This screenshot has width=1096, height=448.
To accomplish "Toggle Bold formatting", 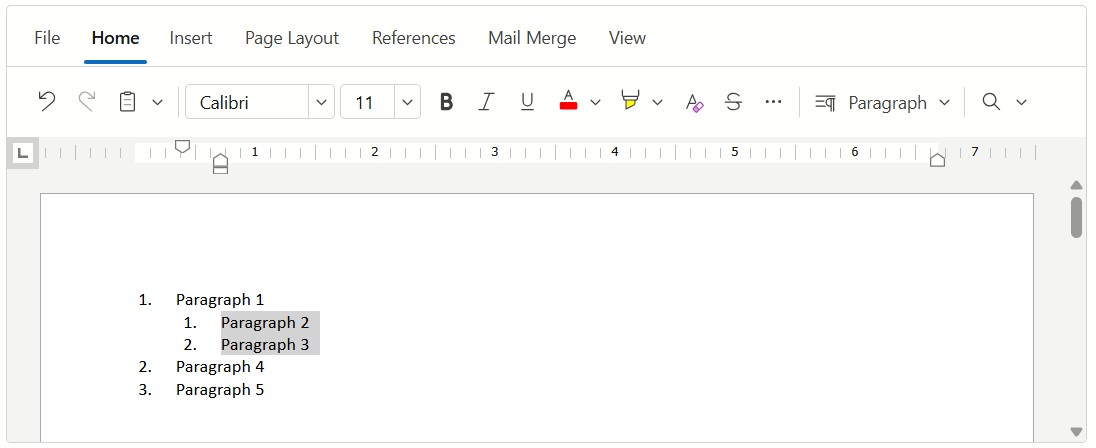I will (446, 102).
